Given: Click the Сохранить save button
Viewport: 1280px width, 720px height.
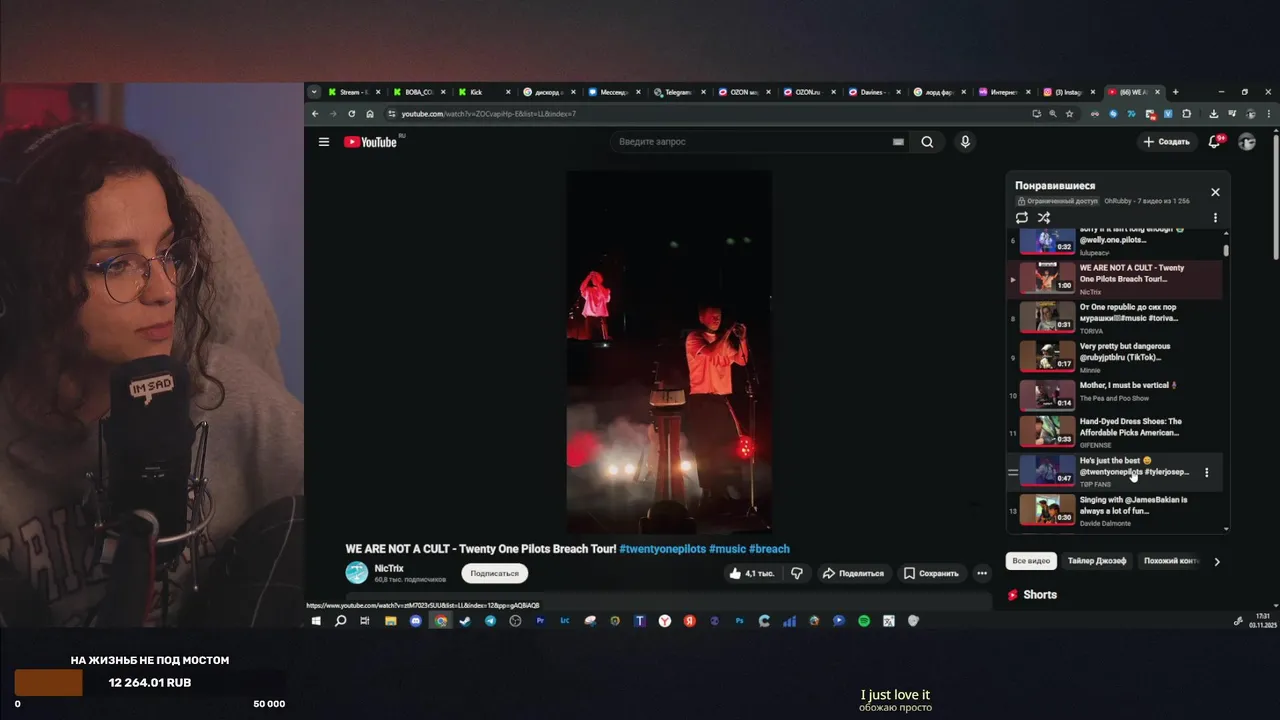Looking at the screenshot, I should pos(931,573).
